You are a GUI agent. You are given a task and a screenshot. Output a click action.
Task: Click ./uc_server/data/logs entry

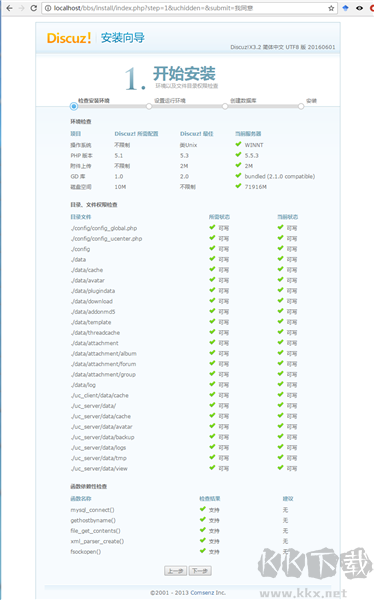(98, 447)
